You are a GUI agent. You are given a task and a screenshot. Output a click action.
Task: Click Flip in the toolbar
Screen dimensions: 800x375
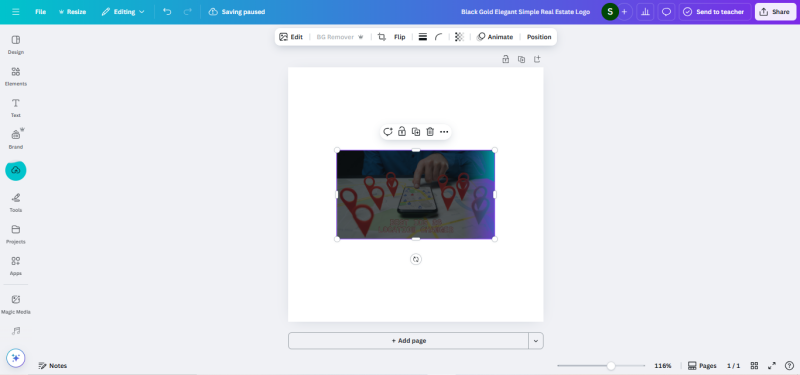tap(399, 37)
